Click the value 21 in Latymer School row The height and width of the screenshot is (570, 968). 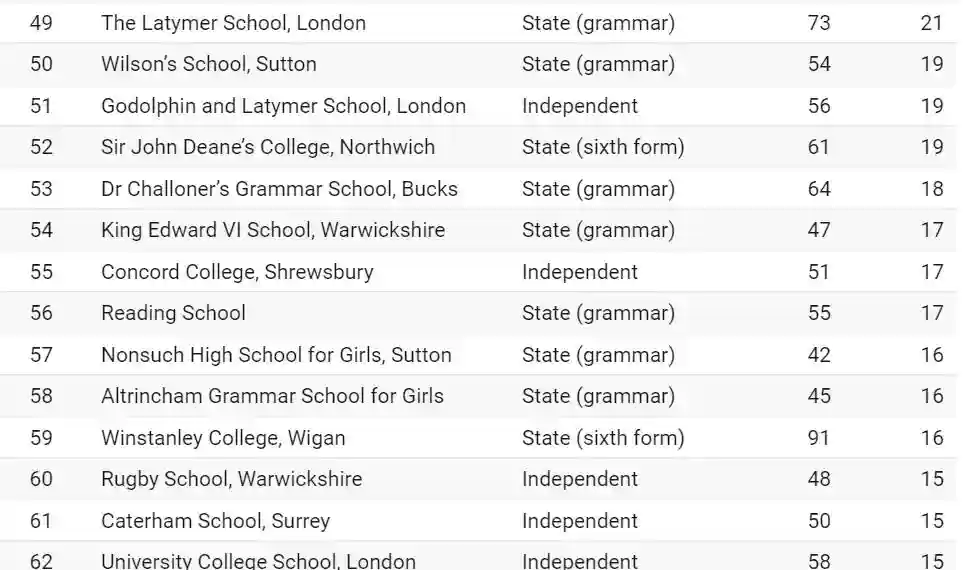click(932, 22)
